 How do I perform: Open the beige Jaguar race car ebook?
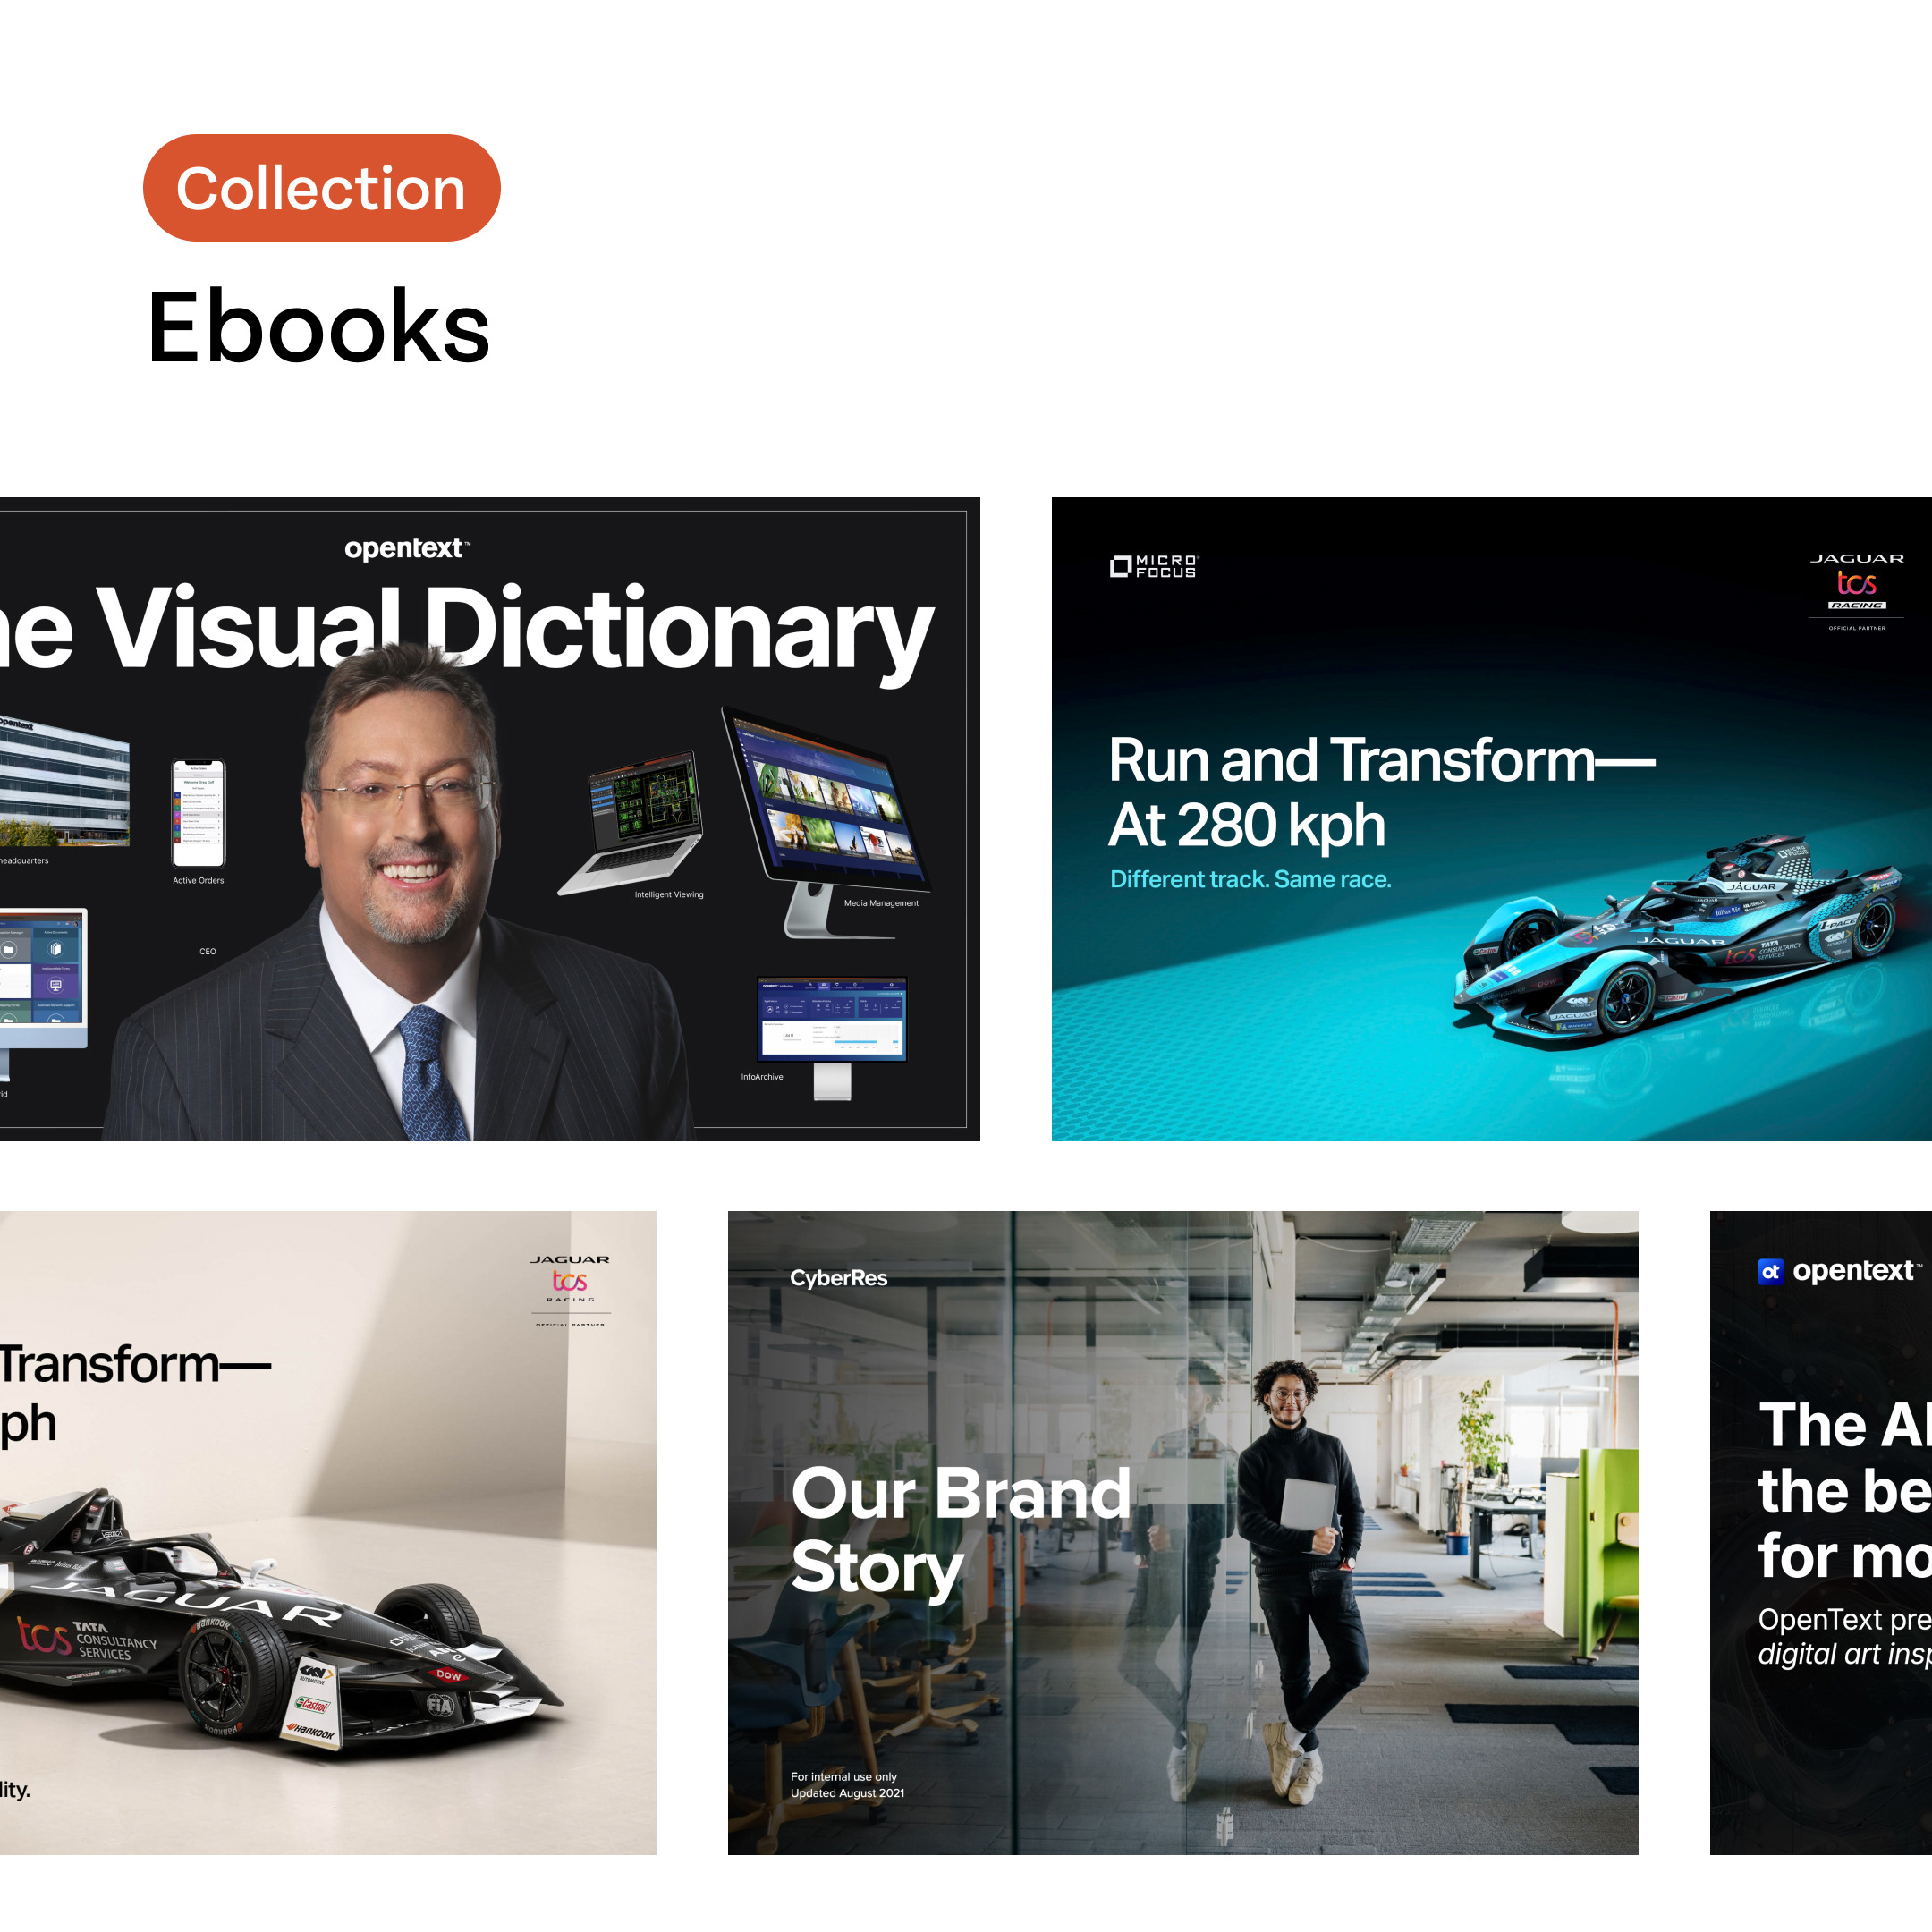point(328,1533)
